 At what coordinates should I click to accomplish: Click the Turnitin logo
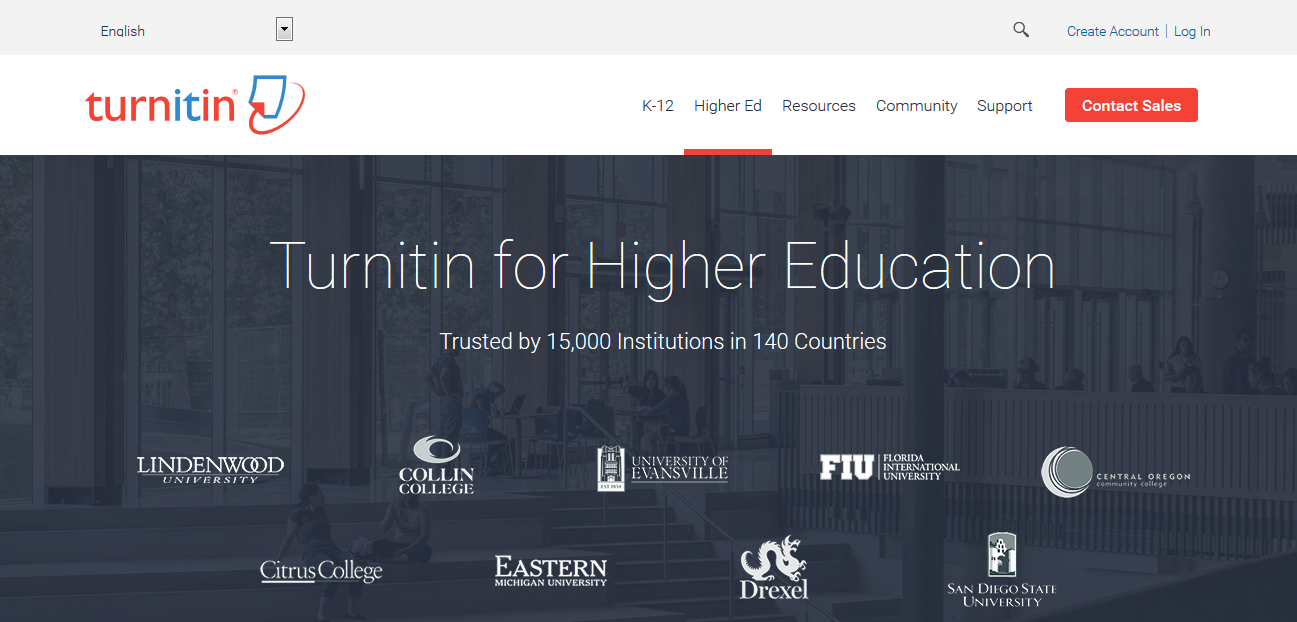pyautogui.click(x=195, y=104)
